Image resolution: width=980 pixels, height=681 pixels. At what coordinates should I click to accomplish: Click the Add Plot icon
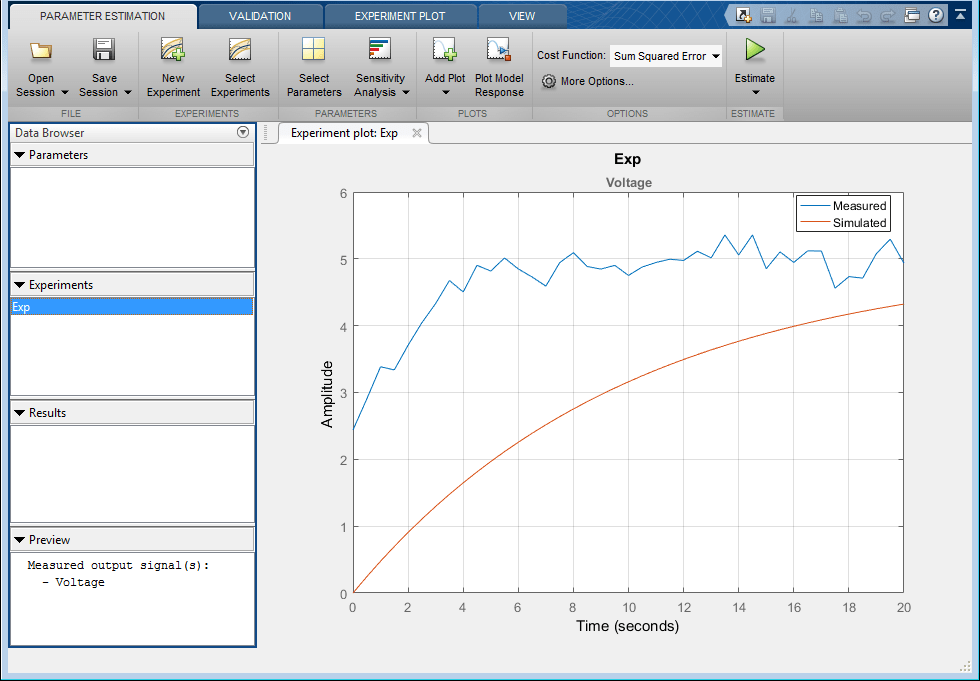(x=444, y=49)
